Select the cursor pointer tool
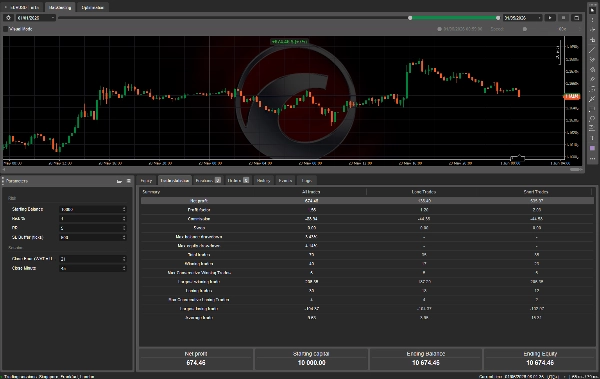The image size is (600, 379). click(592, 10)
